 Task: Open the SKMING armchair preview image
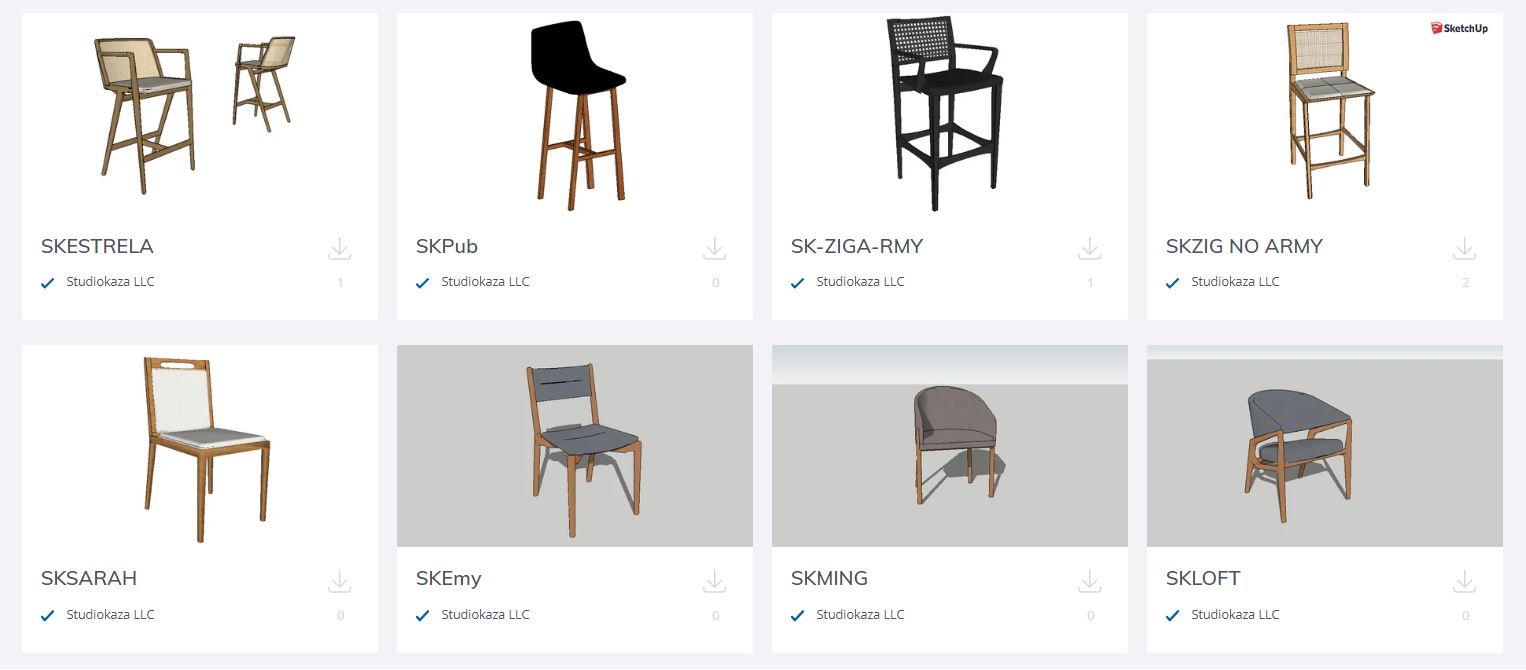click(950, 446)
